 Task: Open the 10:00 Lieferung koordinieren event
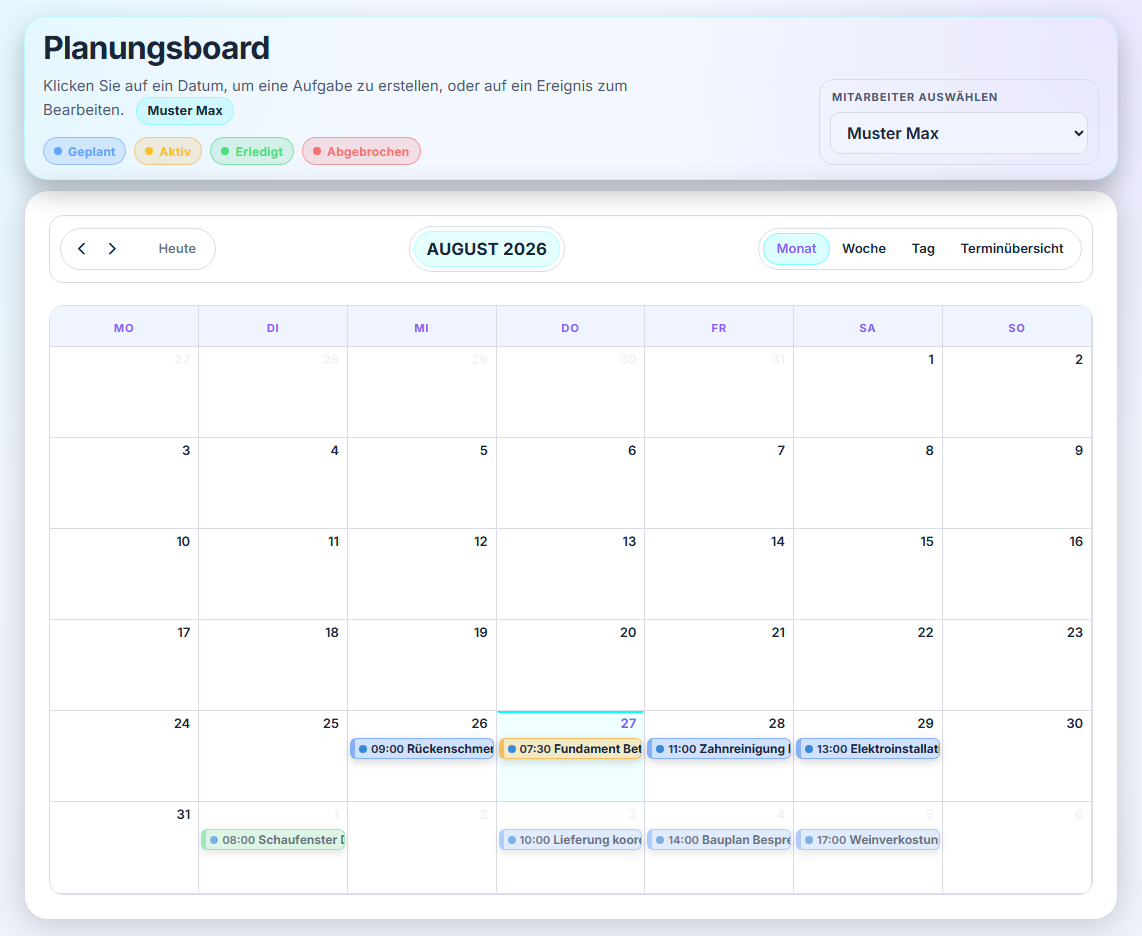pos(570,840)
